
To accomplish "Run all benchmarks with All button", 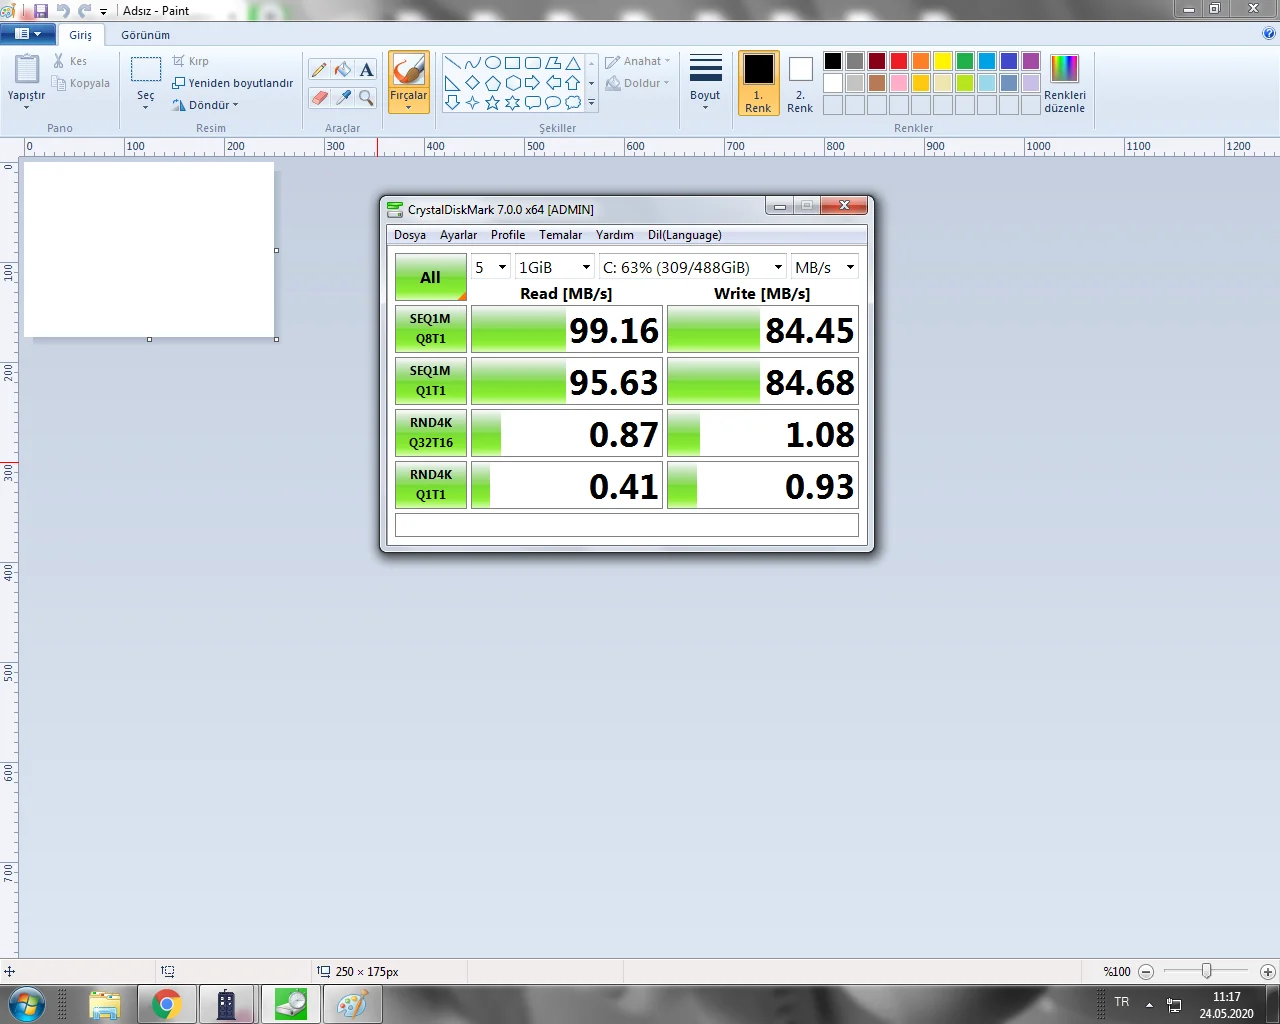I will (x=431, y=277).
